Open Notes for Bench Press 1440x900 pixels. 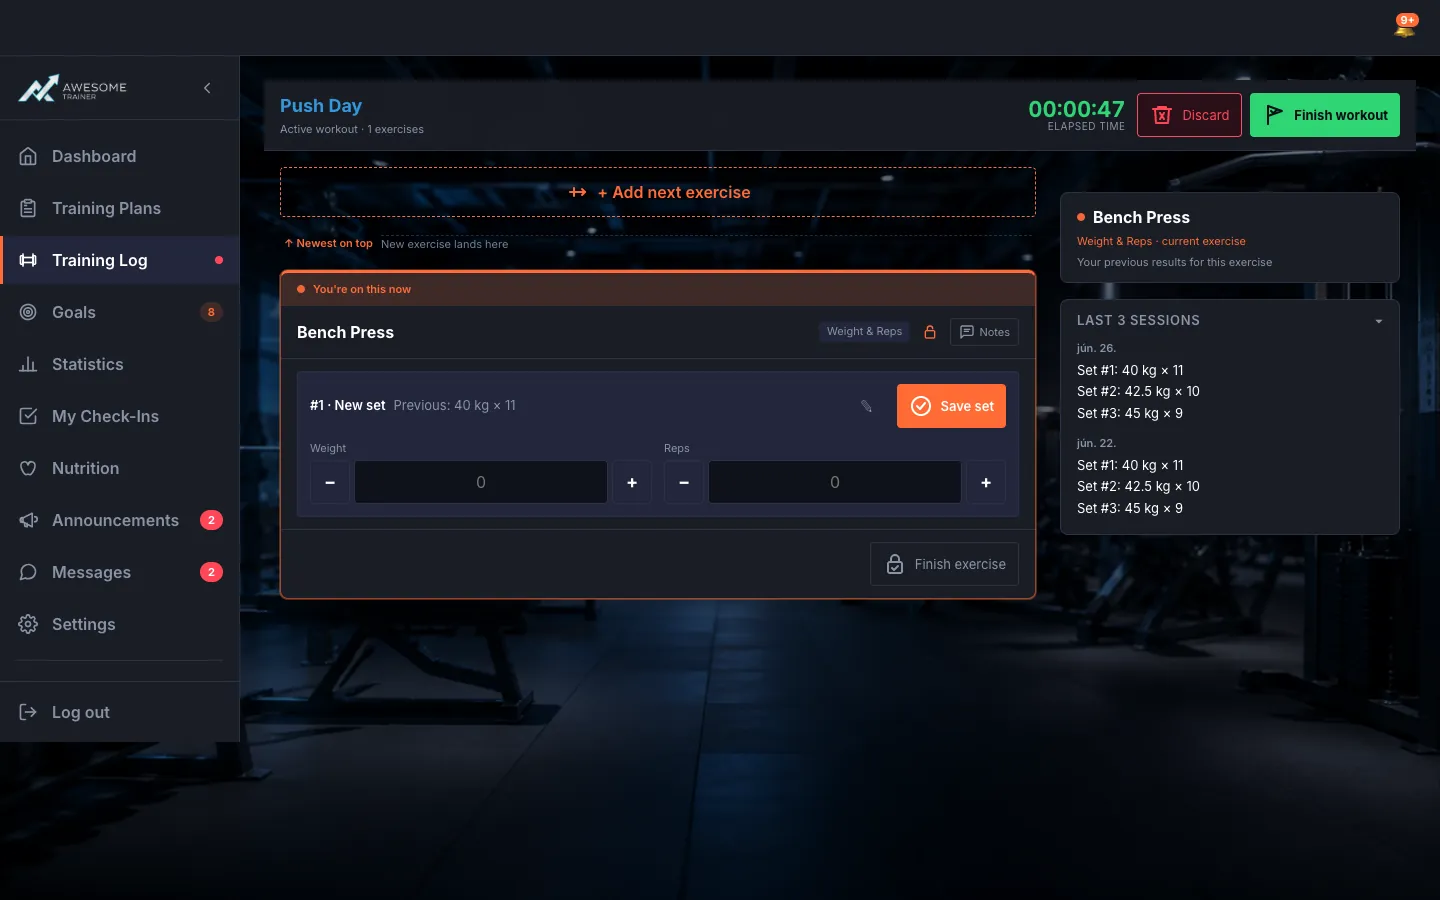click(x=984, y=332)
